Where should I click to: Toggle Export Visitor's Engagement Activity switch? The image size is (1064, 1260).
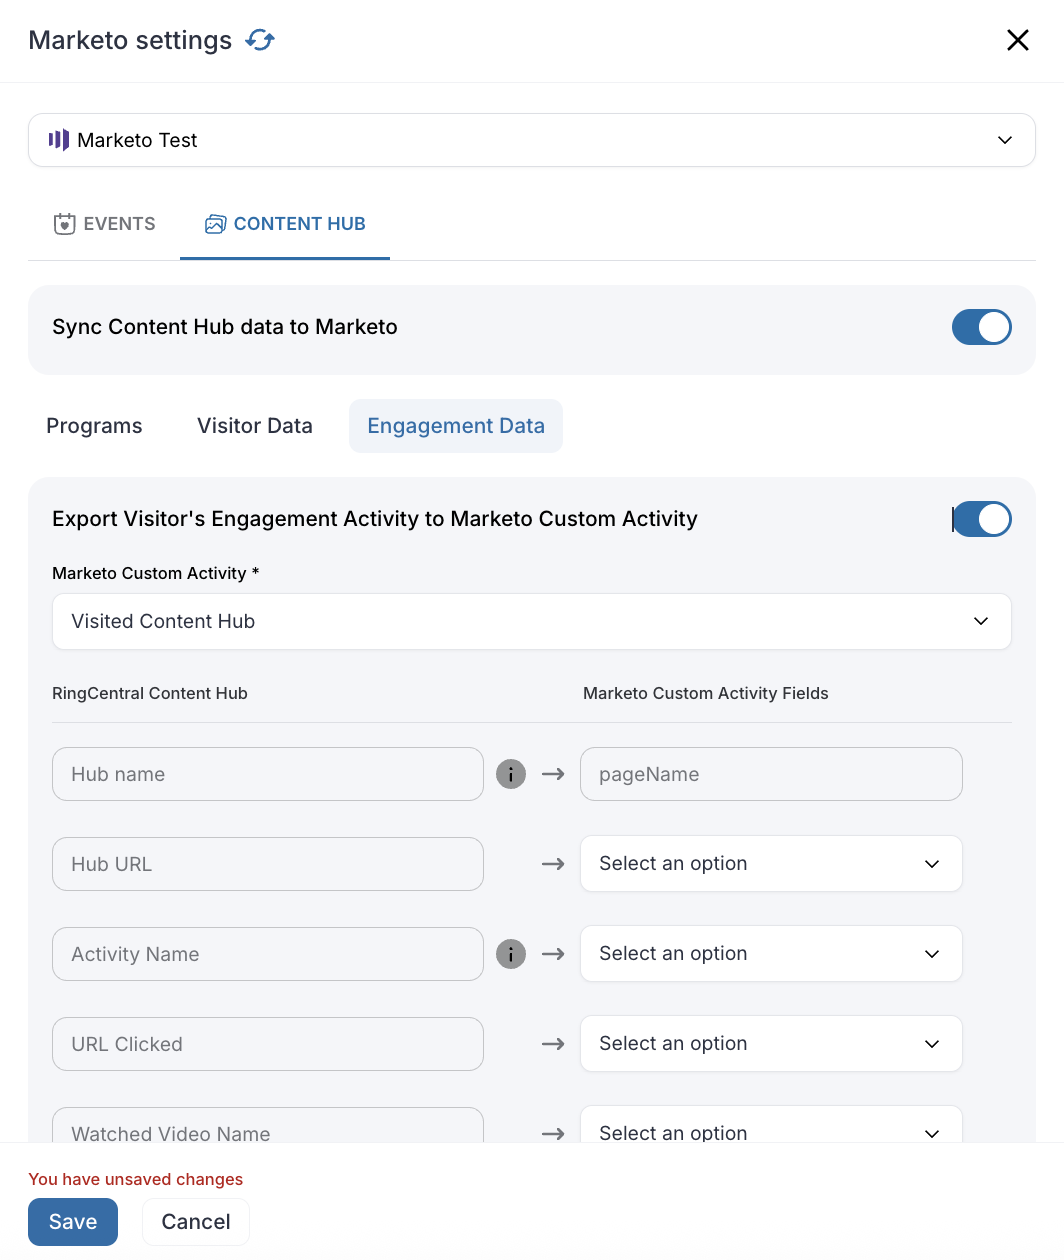click(982, 519)
